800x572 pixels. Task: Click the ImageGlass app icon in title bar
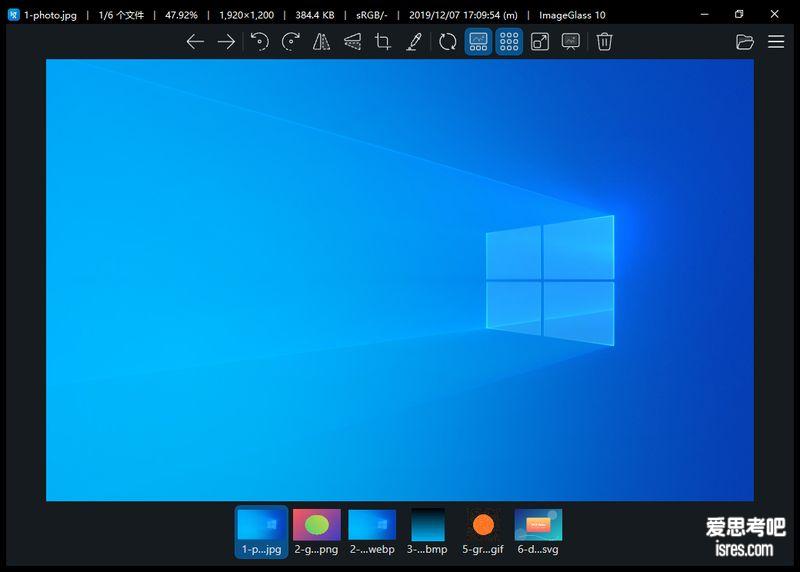[14, 15]
